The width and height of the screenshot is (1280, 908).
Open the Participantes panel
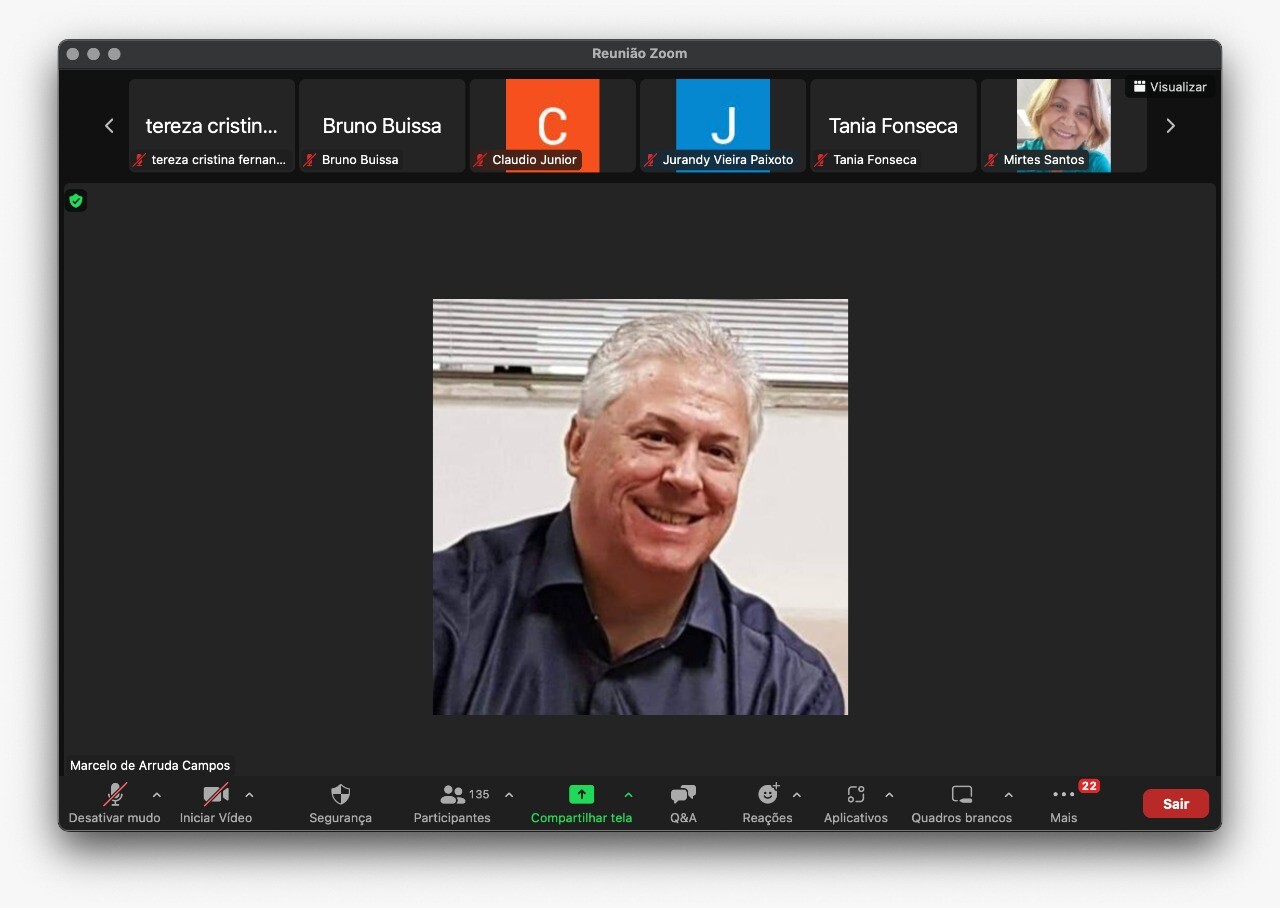(453, 795)
